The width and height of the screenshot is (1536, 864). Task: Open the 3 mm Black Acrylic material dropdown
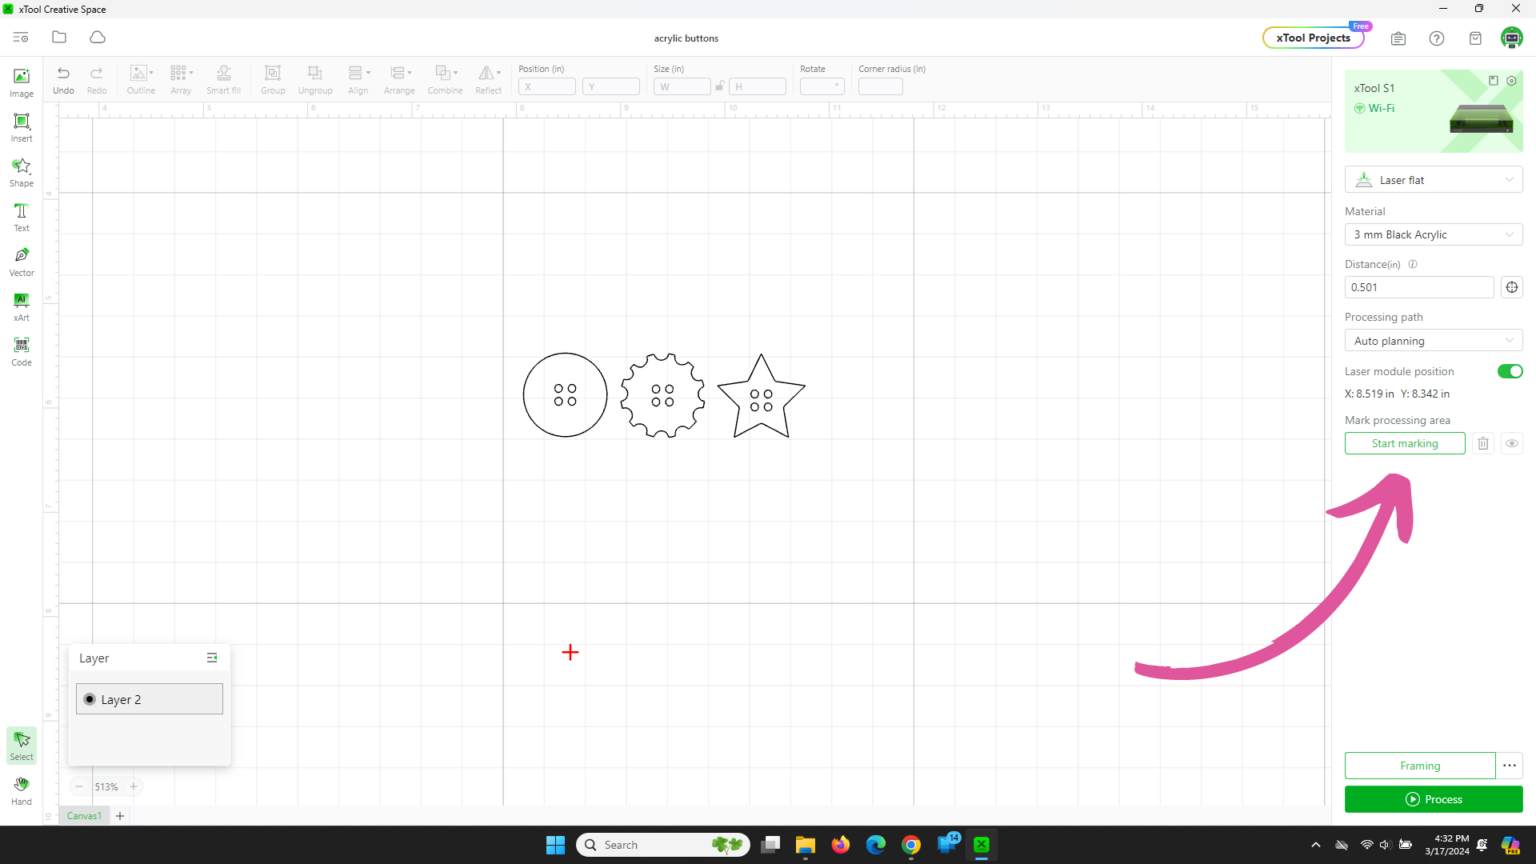(1433, 234)
